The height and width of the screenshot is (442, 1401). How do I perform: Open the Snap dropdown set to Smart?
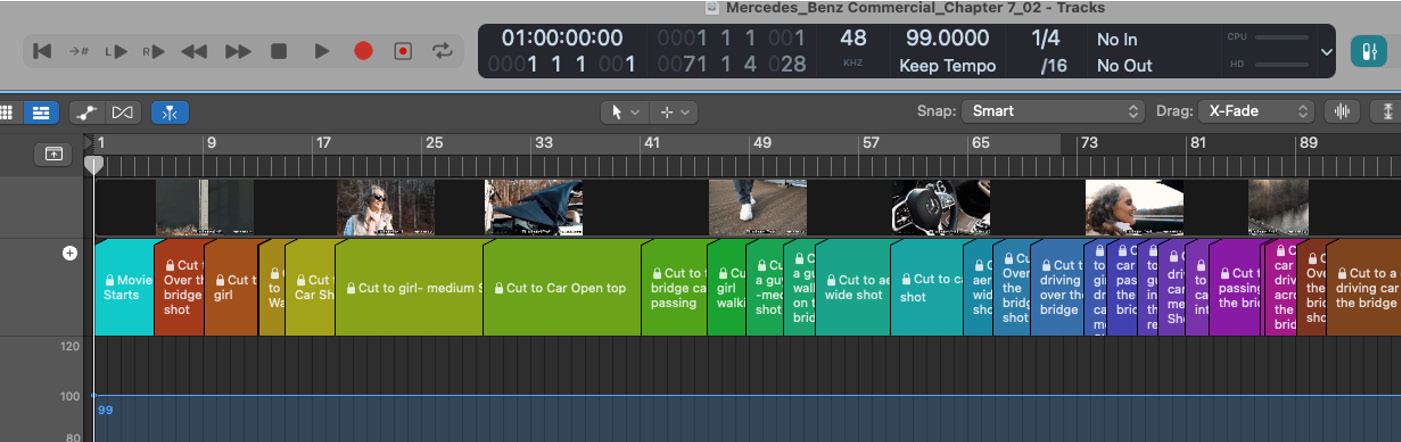tap(1054, 111)
